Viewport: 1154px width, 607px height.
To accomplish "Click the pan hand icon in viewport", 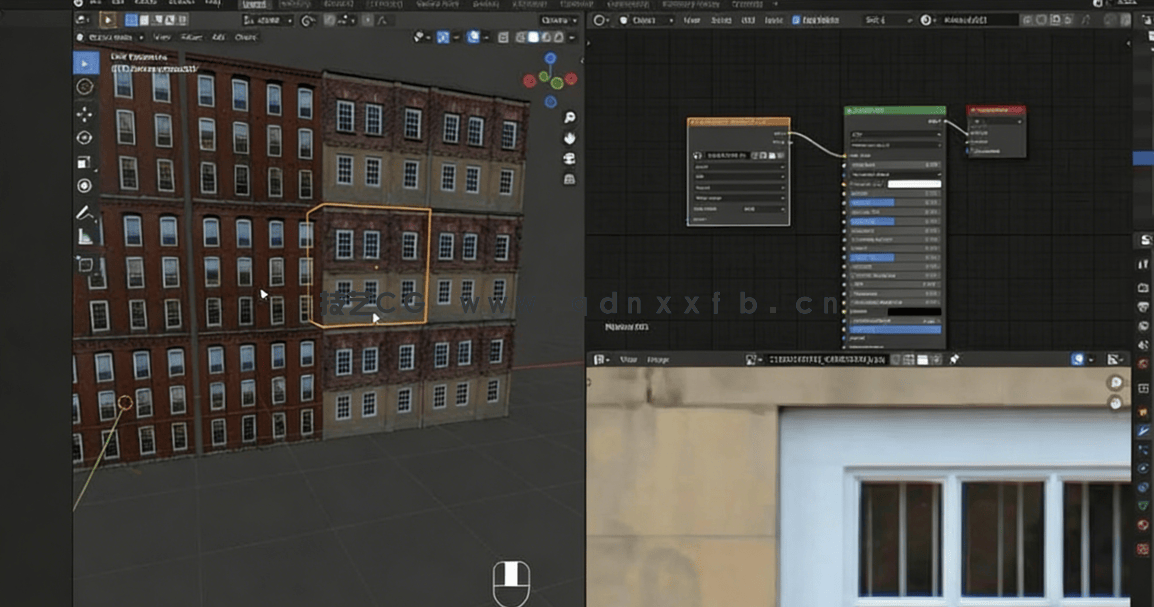I will pyautogui.click(x=568, y=139).
